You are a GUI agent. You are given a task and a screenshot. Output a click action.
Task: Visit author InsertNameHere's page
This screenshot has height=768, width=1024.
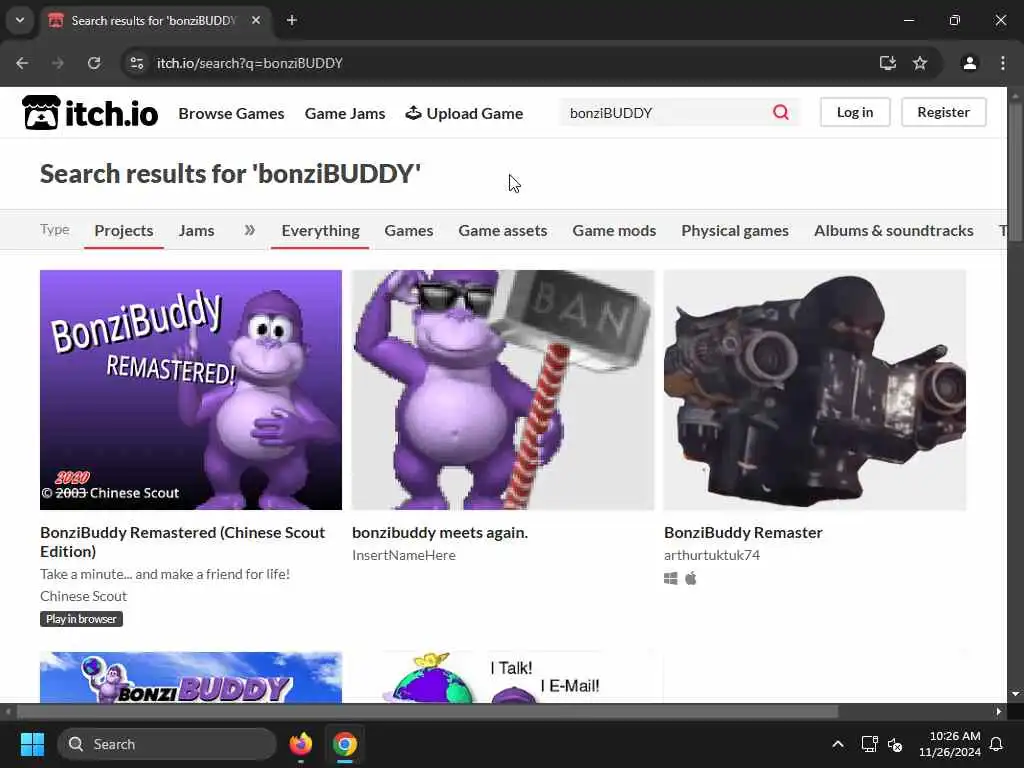[404, 555]
